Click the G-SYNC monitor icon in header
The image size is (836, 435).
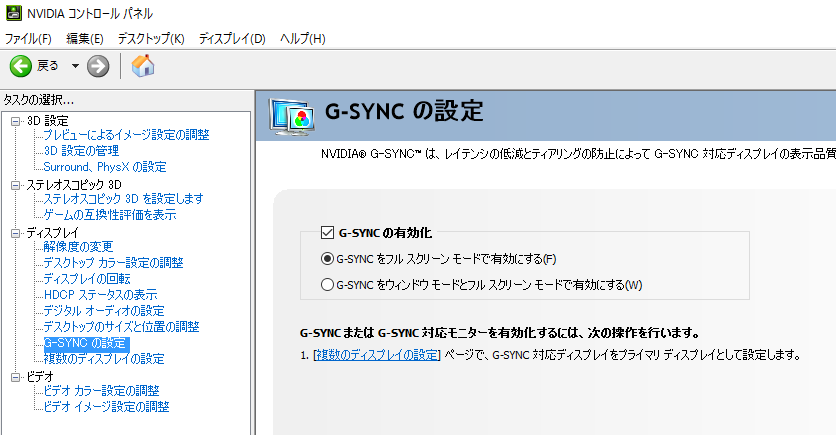point(291,116)
